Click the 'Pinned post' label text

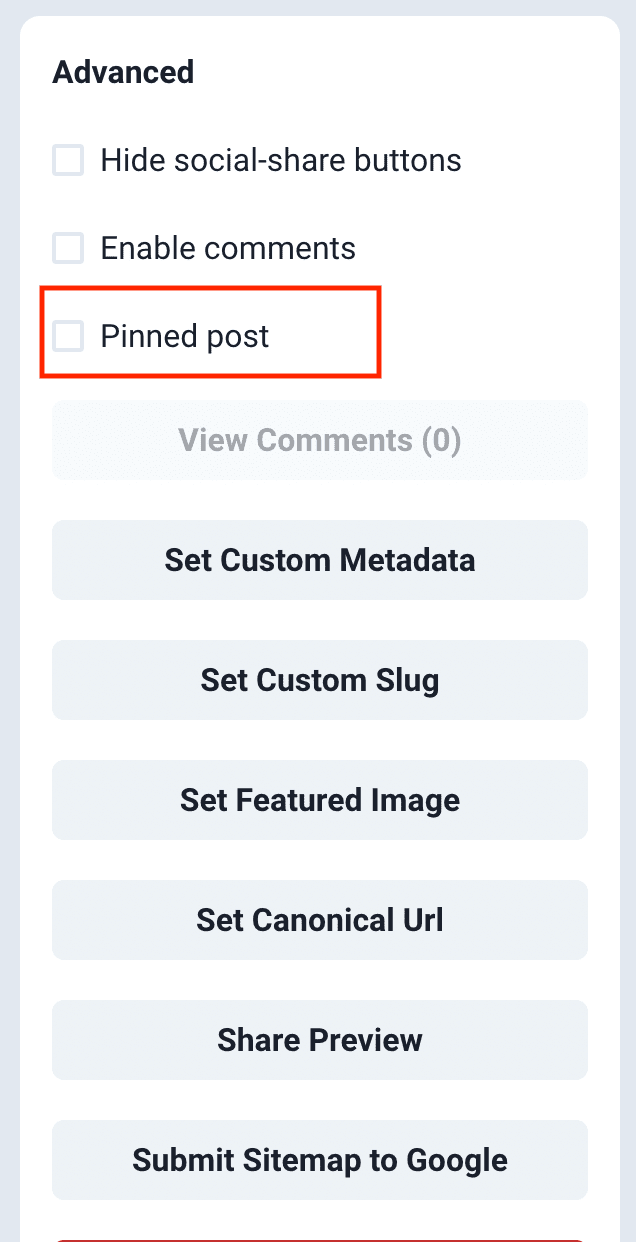pos(185,336)
